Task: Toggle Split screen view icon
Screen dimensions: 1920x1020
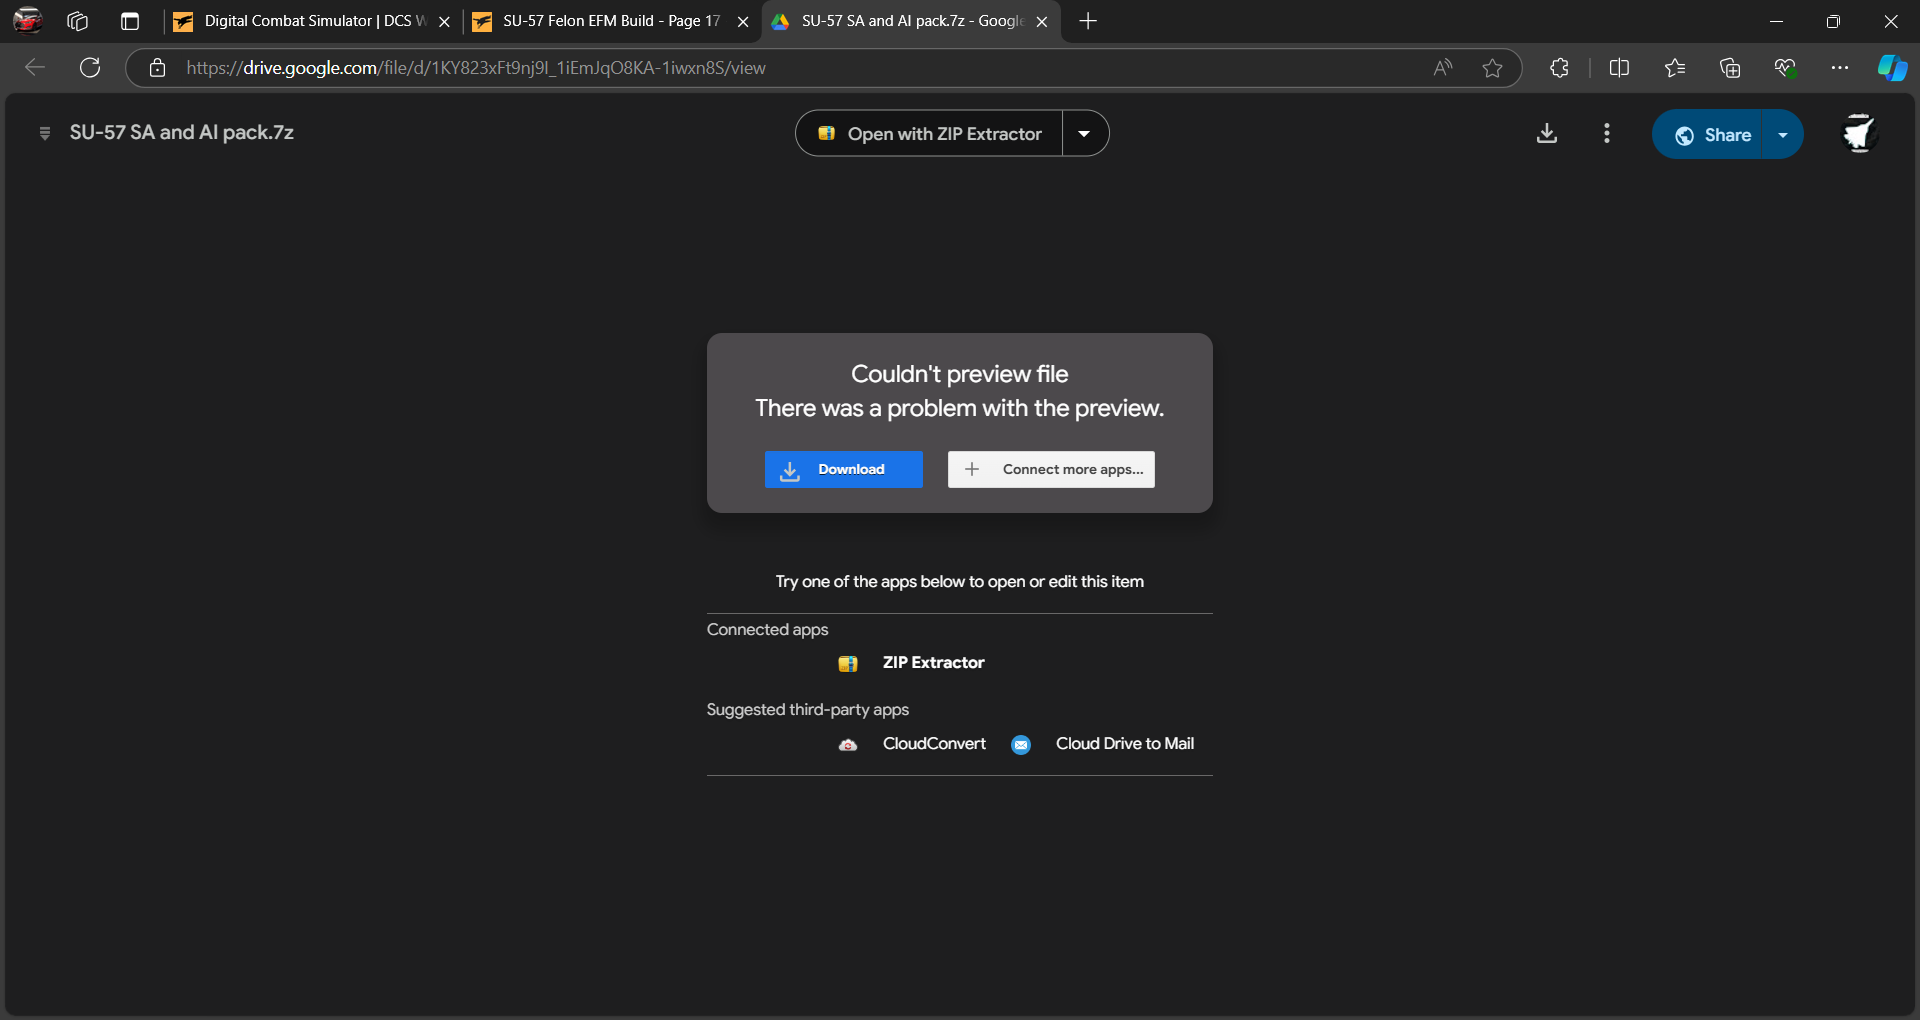Action: click(1619, 68)
